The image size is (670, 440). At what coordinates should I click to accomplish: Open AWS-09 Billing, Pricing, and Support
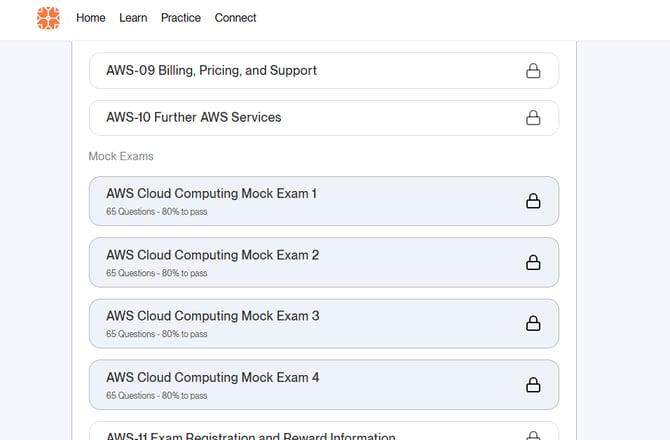point(211,71)
